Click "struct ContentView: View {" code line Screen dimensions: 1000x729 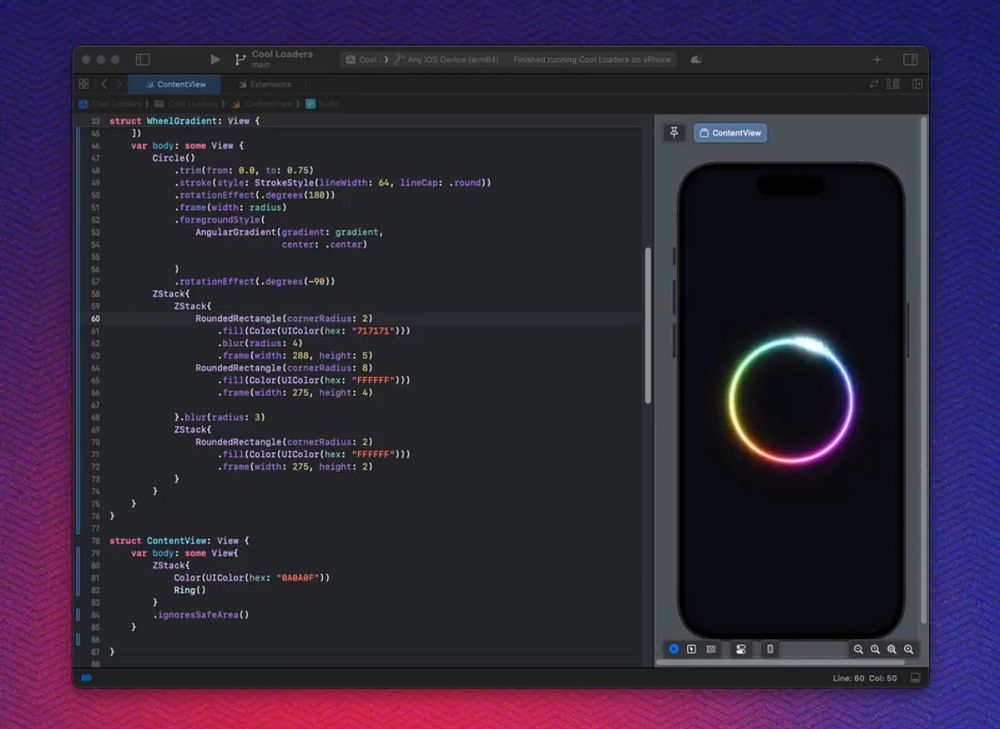(179, 540)
